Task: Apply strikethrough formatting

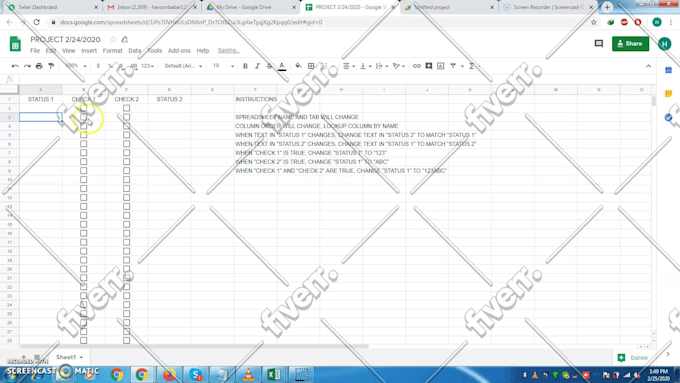Action: tap(269, 66)
